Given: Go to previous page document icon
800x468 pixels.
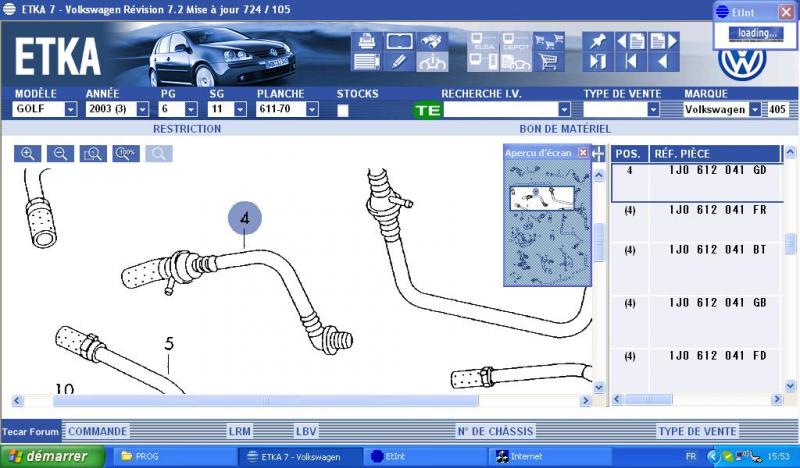Looking at the screenshot, I should [631, 41].
